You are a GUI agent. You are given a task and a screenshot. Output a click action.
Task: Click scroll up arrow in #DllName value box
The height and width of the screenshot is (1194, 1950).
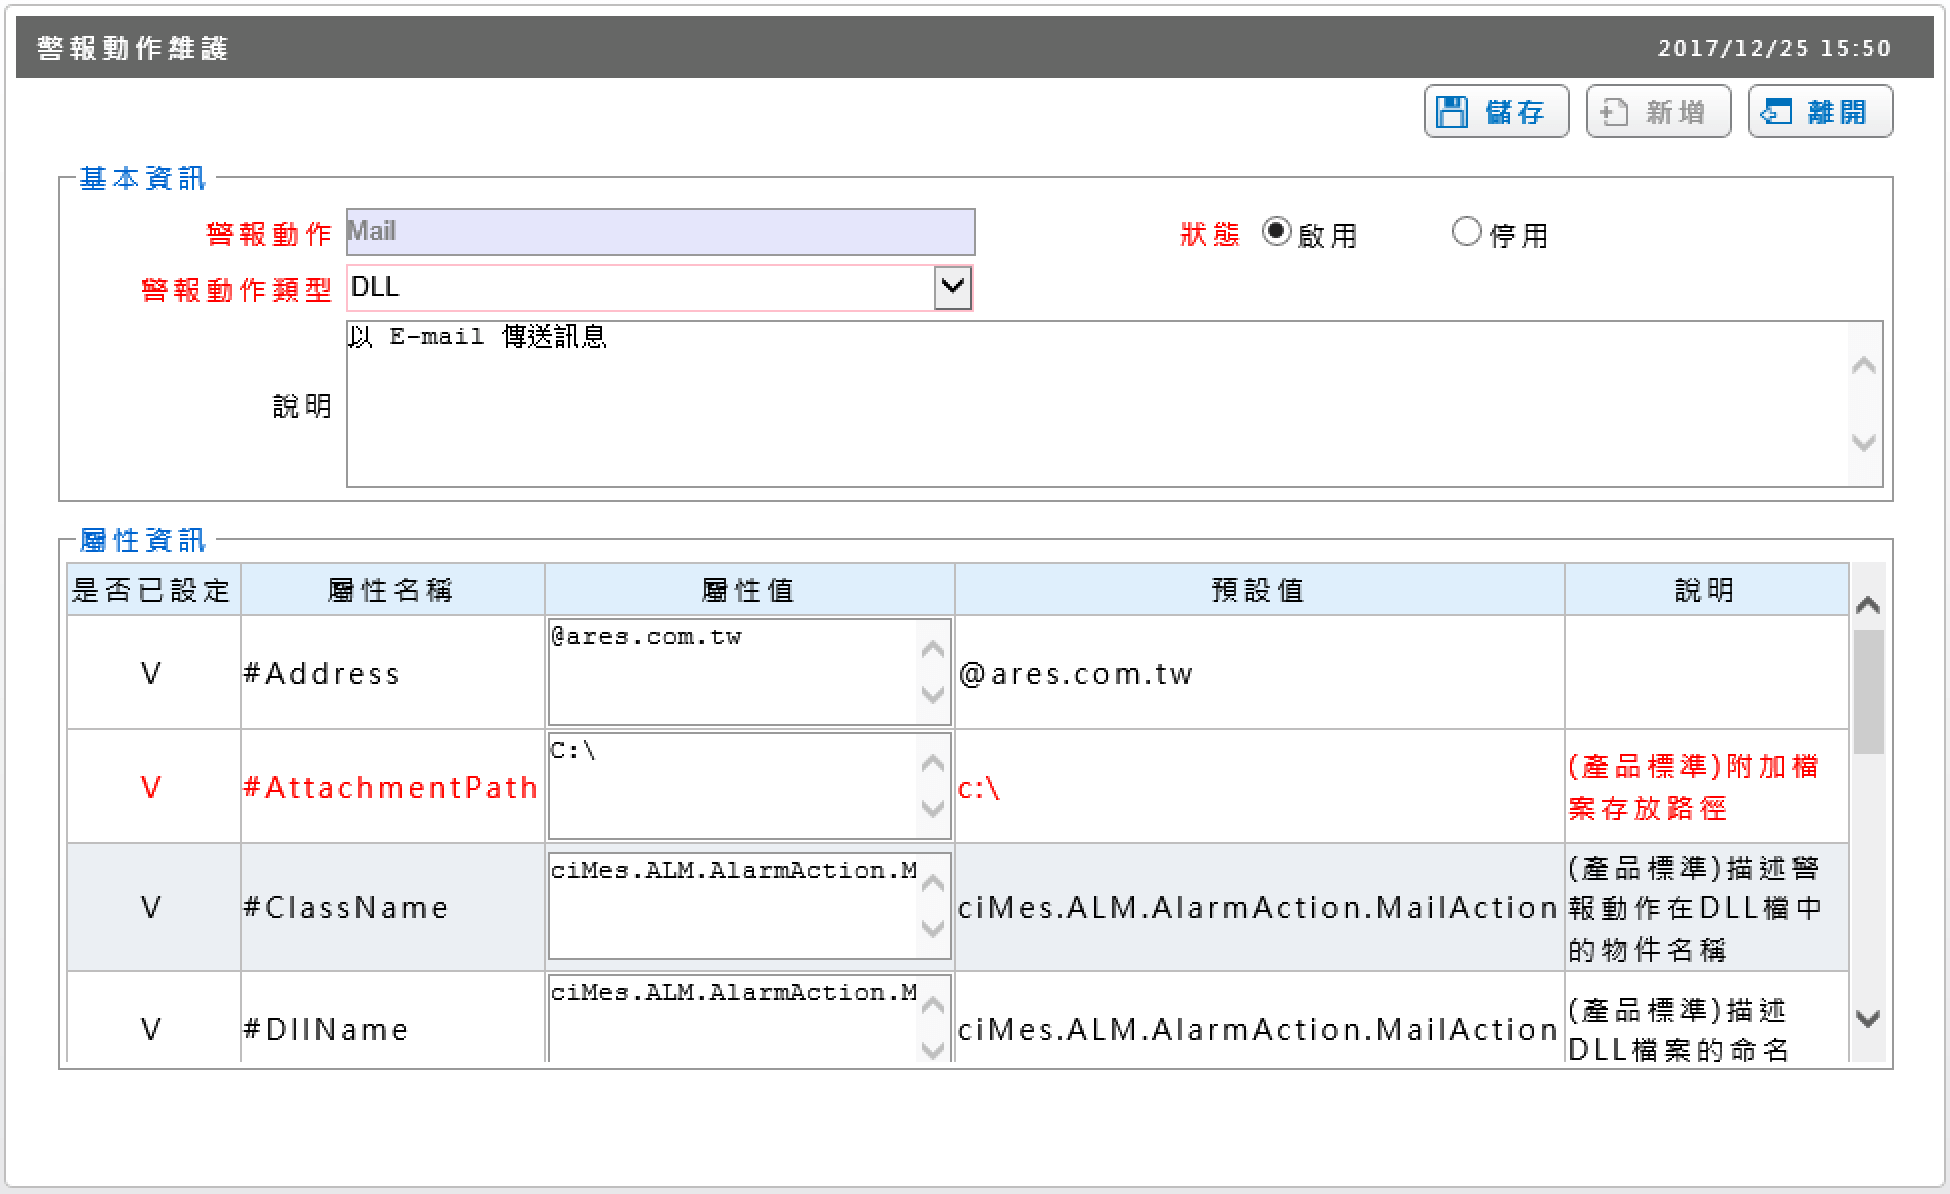(x=933, y=1006)
